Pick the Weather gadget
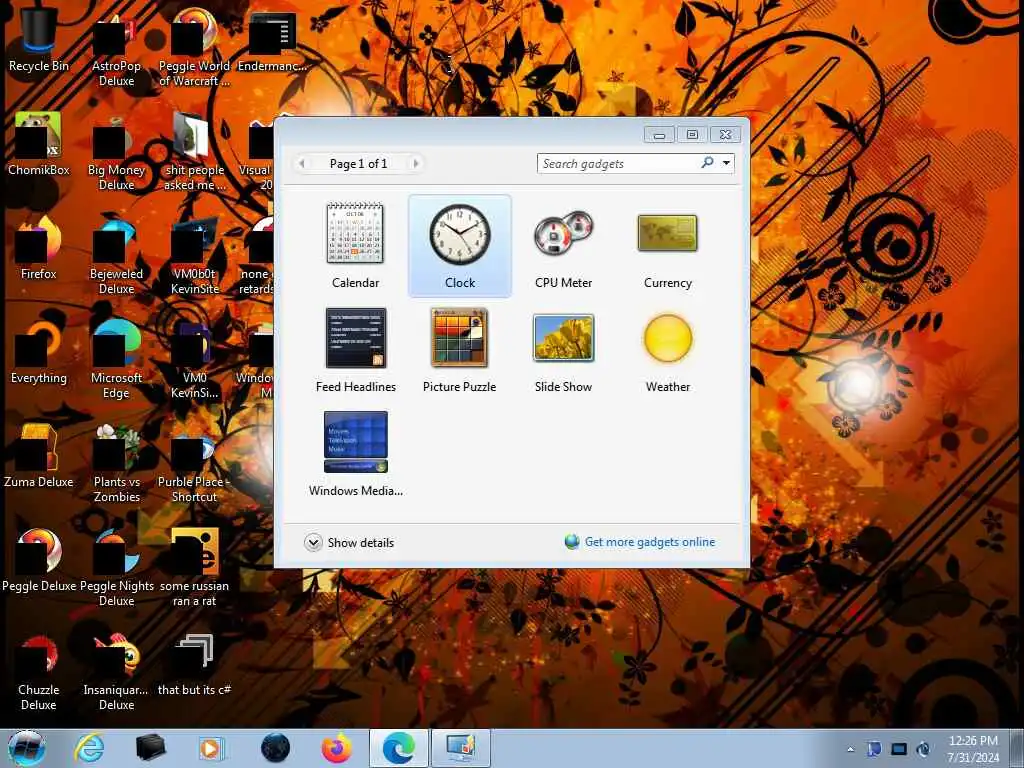The width and height of the screenshot is (1024, 768). 667,350
